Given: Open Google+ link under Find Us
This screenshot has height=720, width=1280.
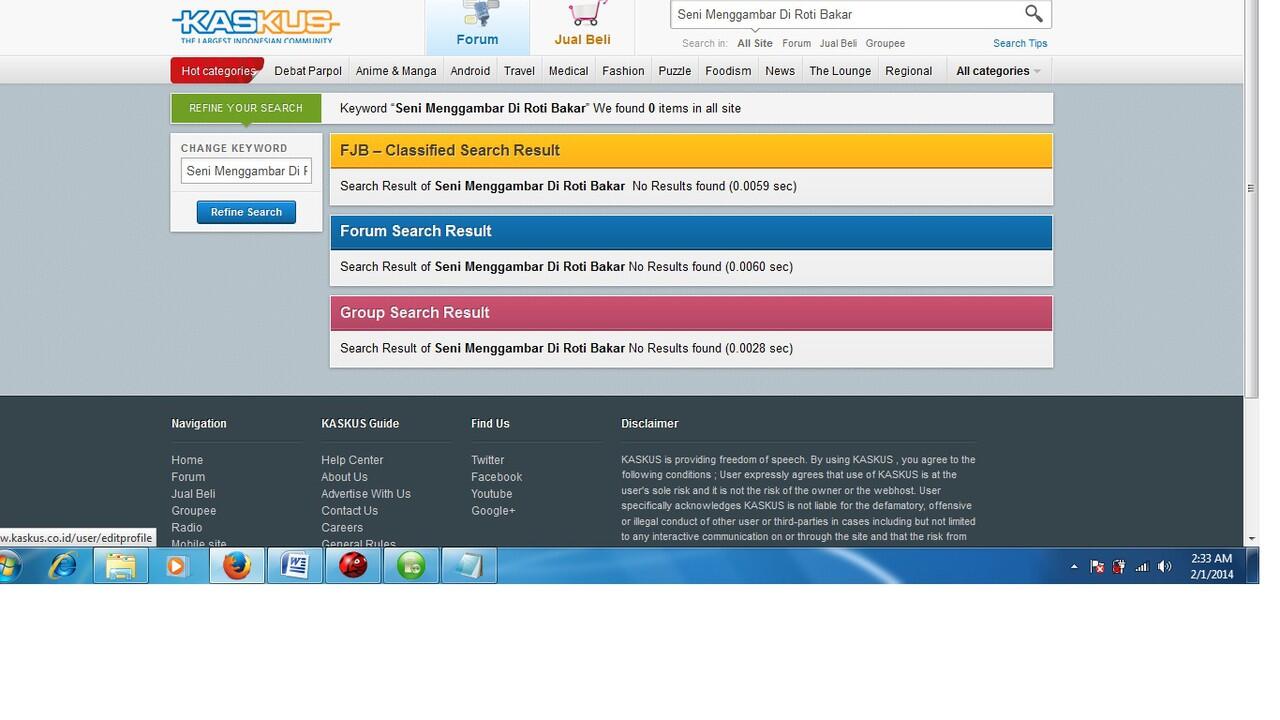Looking at the screenshot, I should pyautogui.click(x=493, y=511).
